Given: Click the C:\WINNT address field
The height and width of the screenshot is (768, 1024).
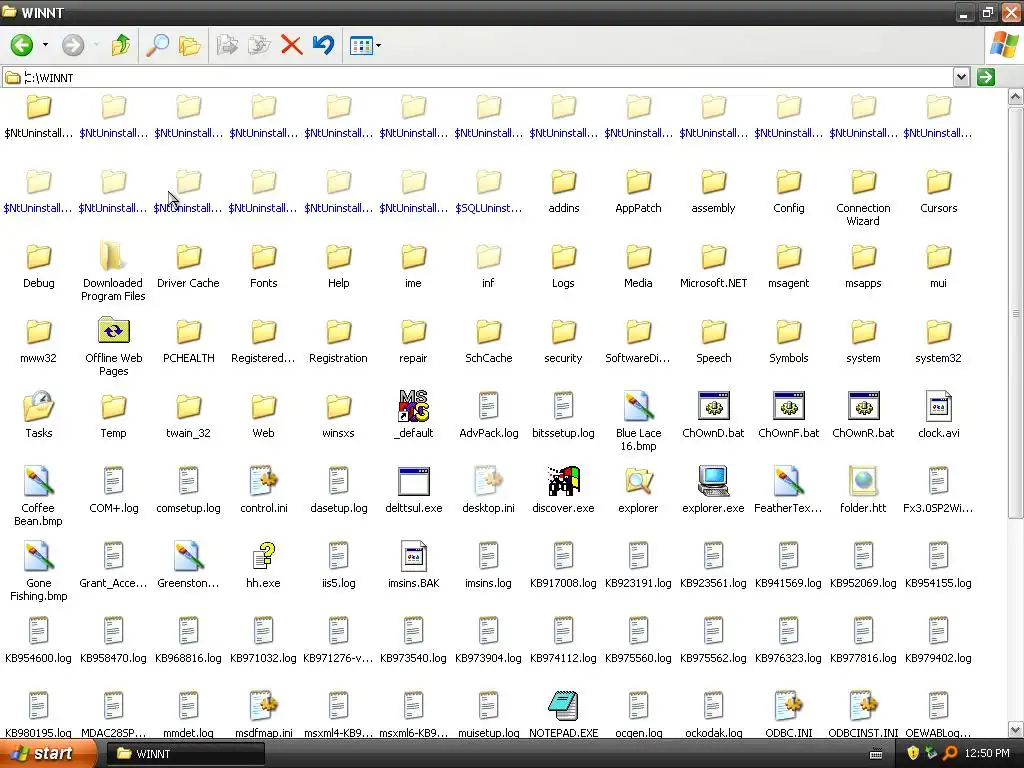Looking at the screenshot, I should click(x=477, y=77).
